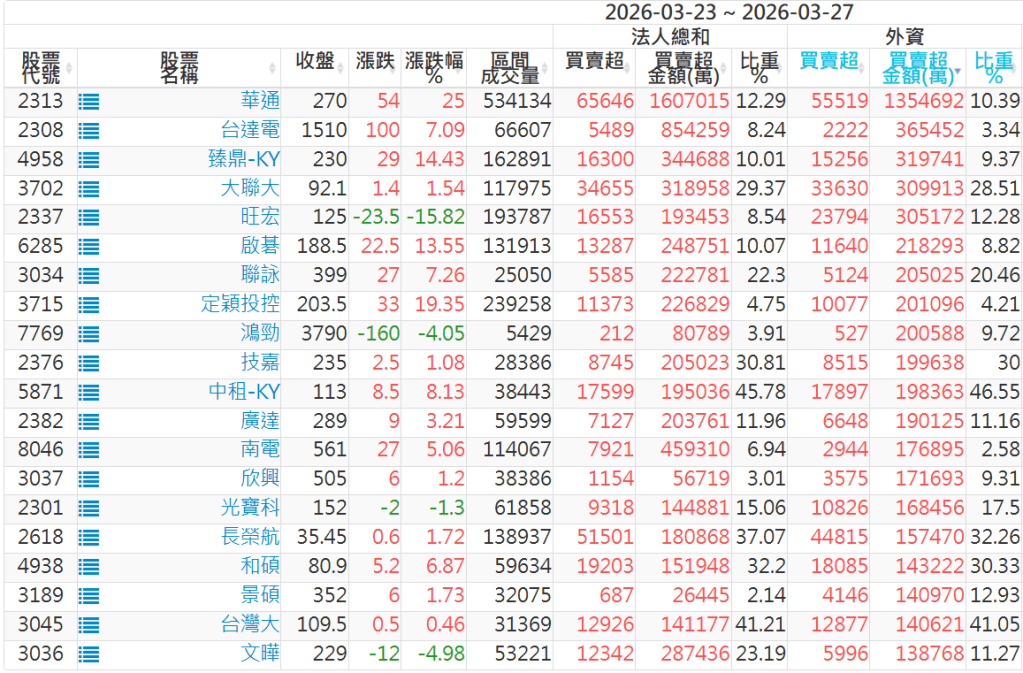Click the list icon beside 華通

pos(89,101)
